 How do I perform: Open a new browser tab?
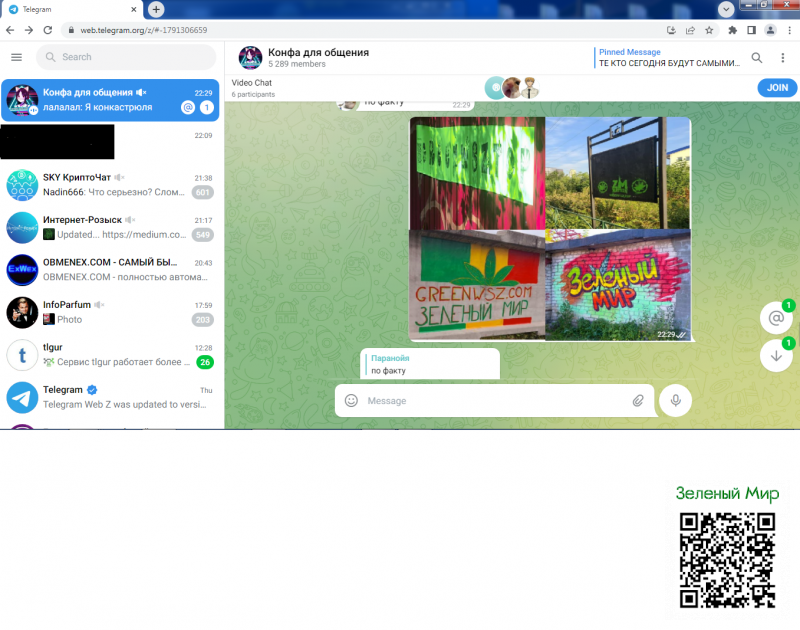point(156,9)
